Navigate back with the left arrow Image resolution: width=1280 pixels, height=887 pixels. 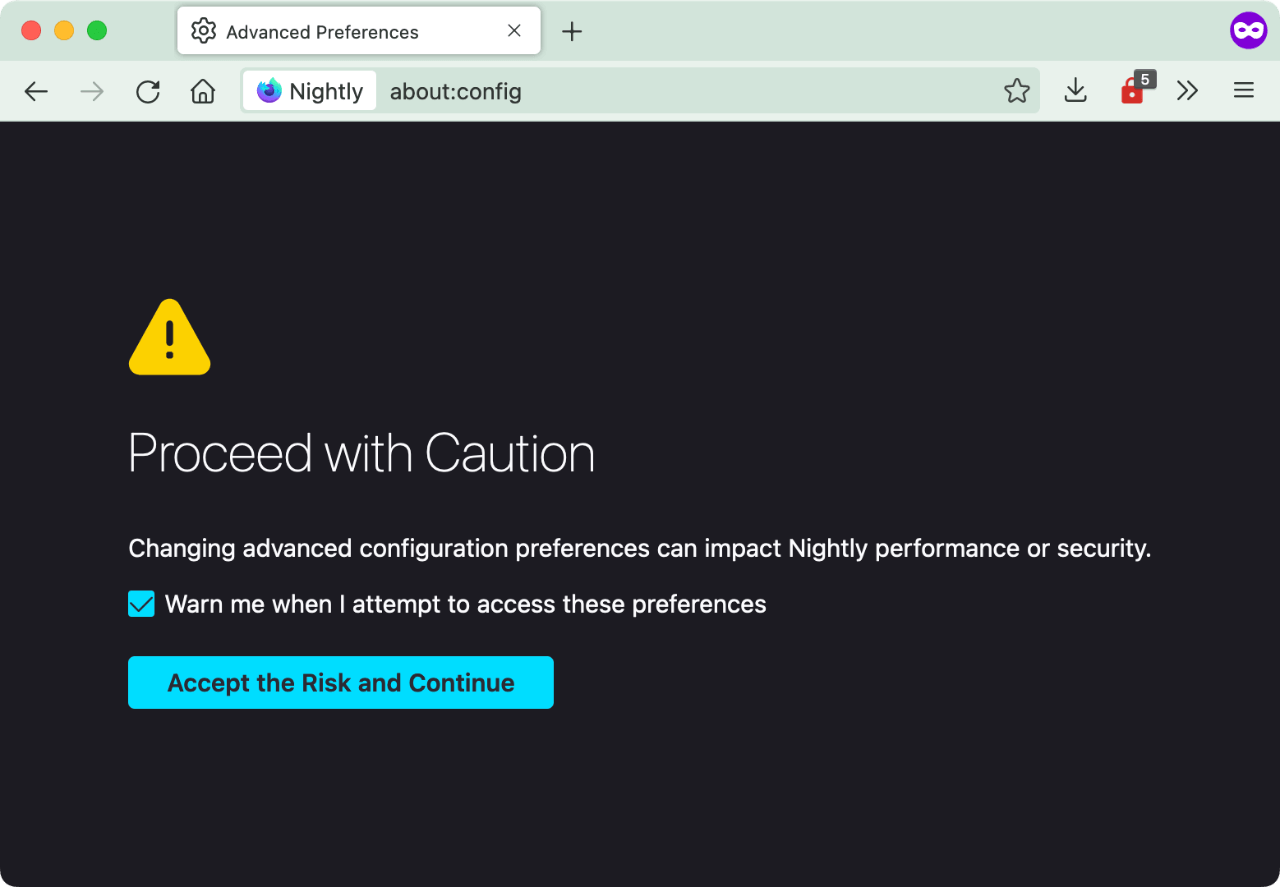point(36,91)
